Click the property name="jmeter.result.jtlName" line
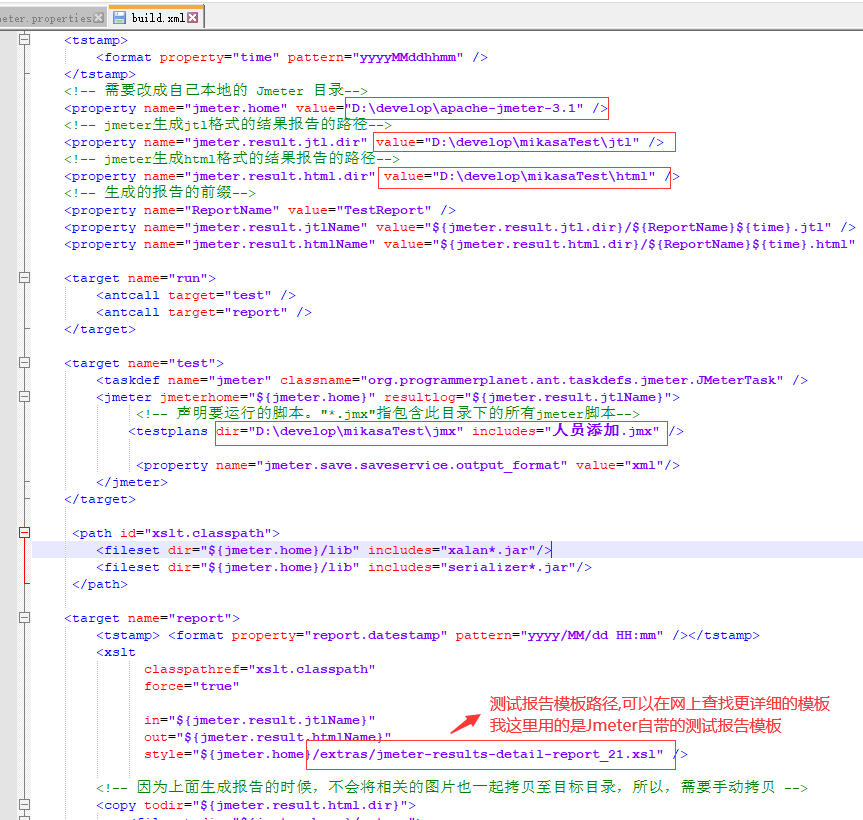863x820 pixels. point(460,227)
